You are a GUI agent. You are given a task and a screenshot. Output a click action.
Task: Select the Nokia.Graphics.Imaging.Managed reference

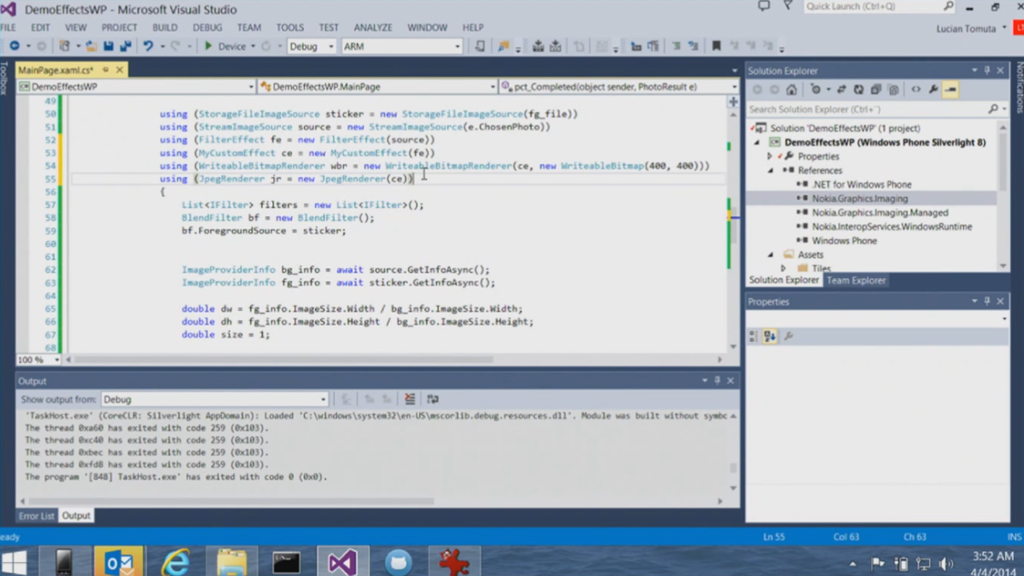(880, 213)
